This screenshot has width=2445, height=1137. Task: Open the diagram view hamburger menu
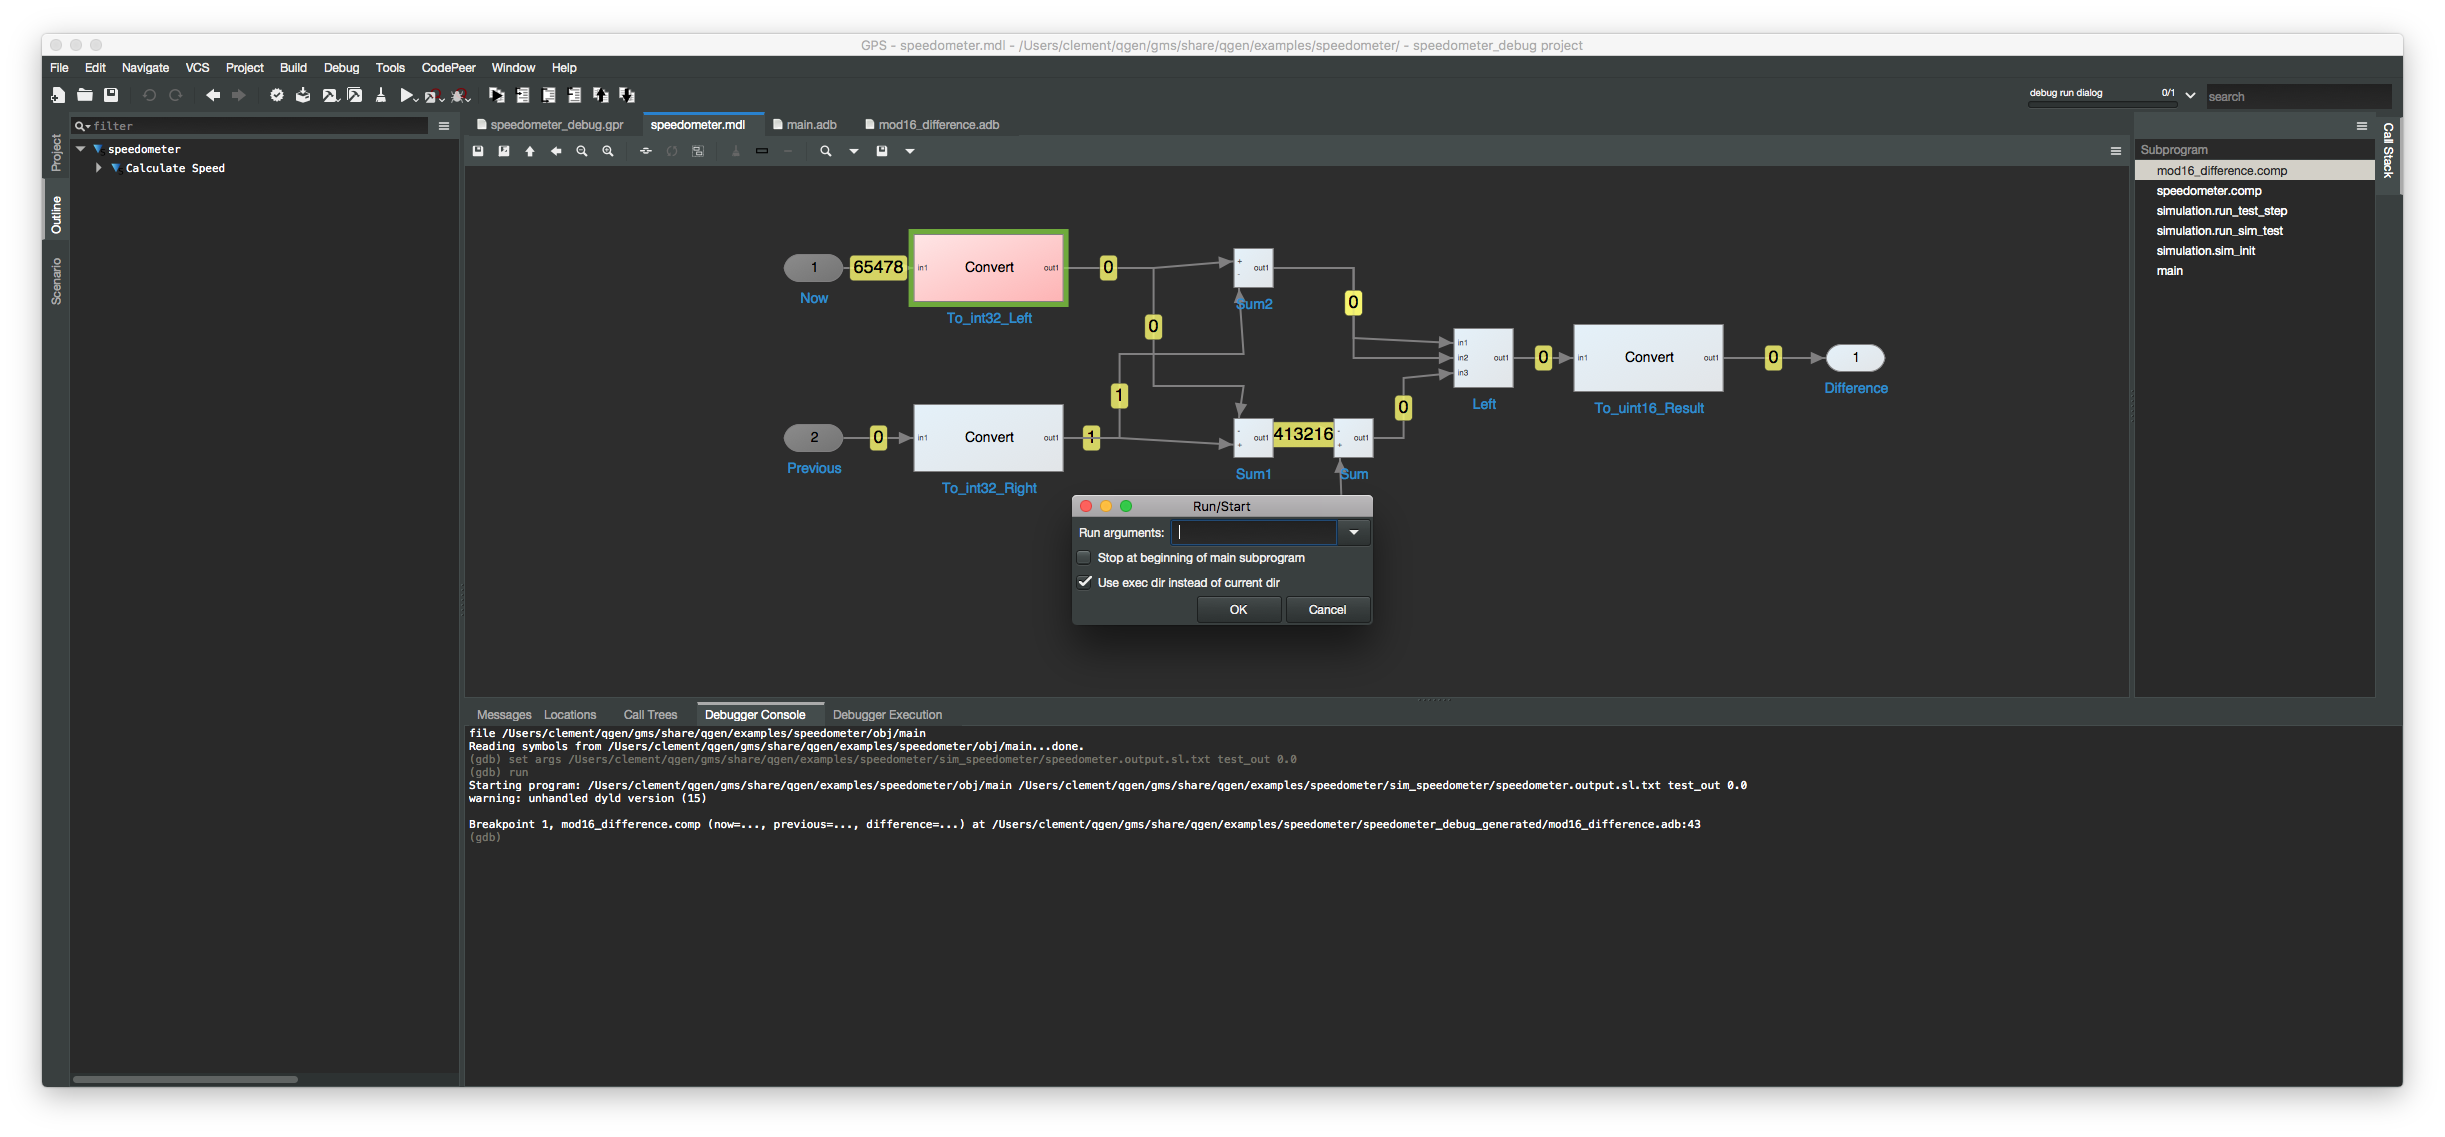[2116, 151]
